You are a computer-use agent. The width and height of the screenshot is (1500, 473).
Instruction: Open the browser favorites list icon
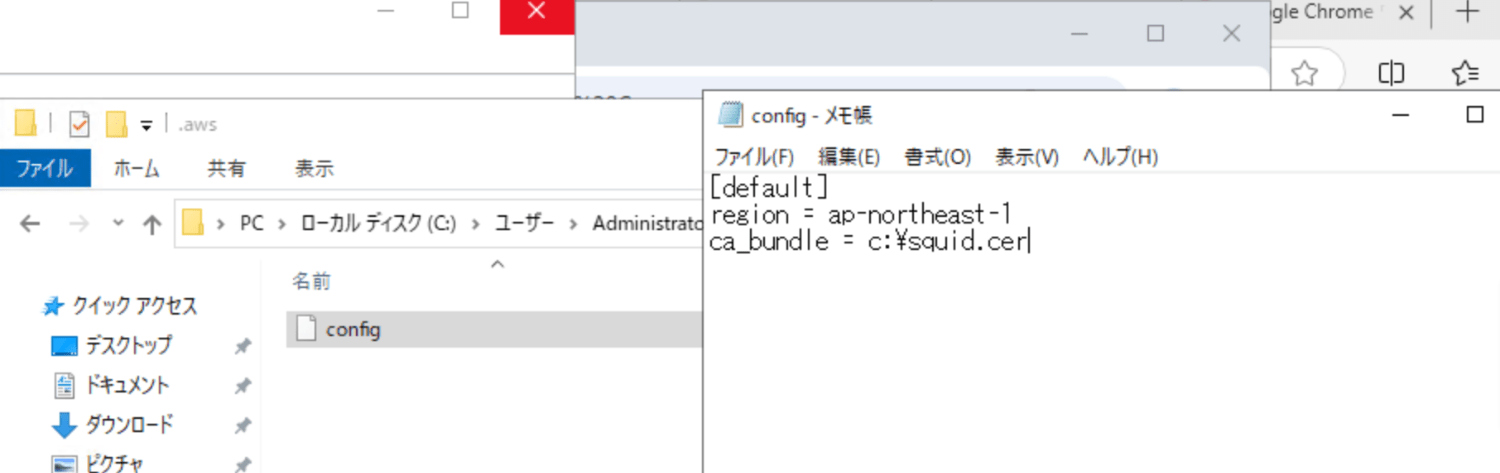pyautogui.click(x=1465, y=73)
